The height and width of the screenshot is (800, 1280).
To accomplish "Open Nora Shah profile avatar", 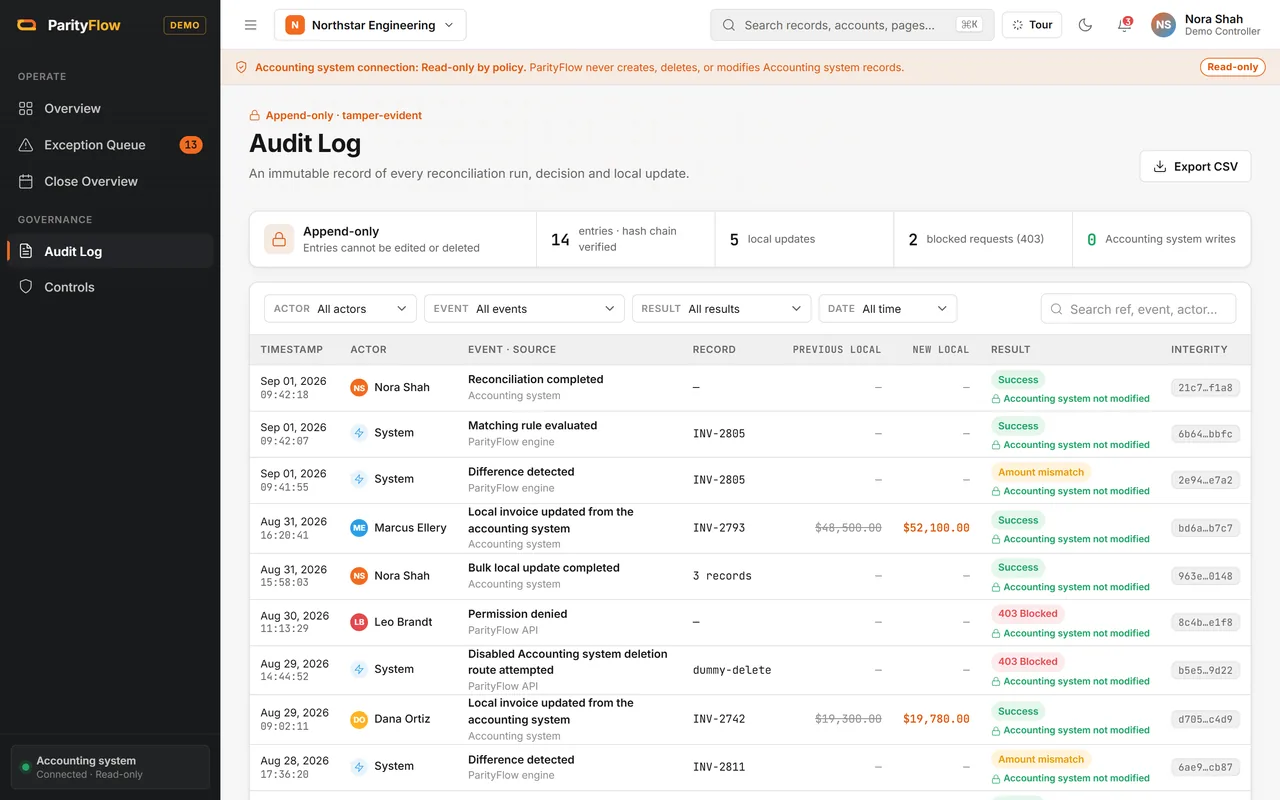I will (1163, 25).
